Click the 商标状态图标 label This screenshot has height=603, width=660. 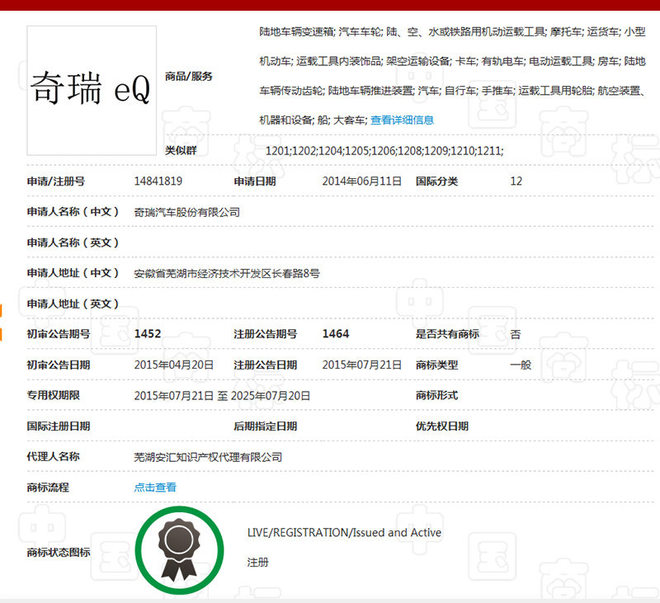pyautogui.click(x=59, y=553)
